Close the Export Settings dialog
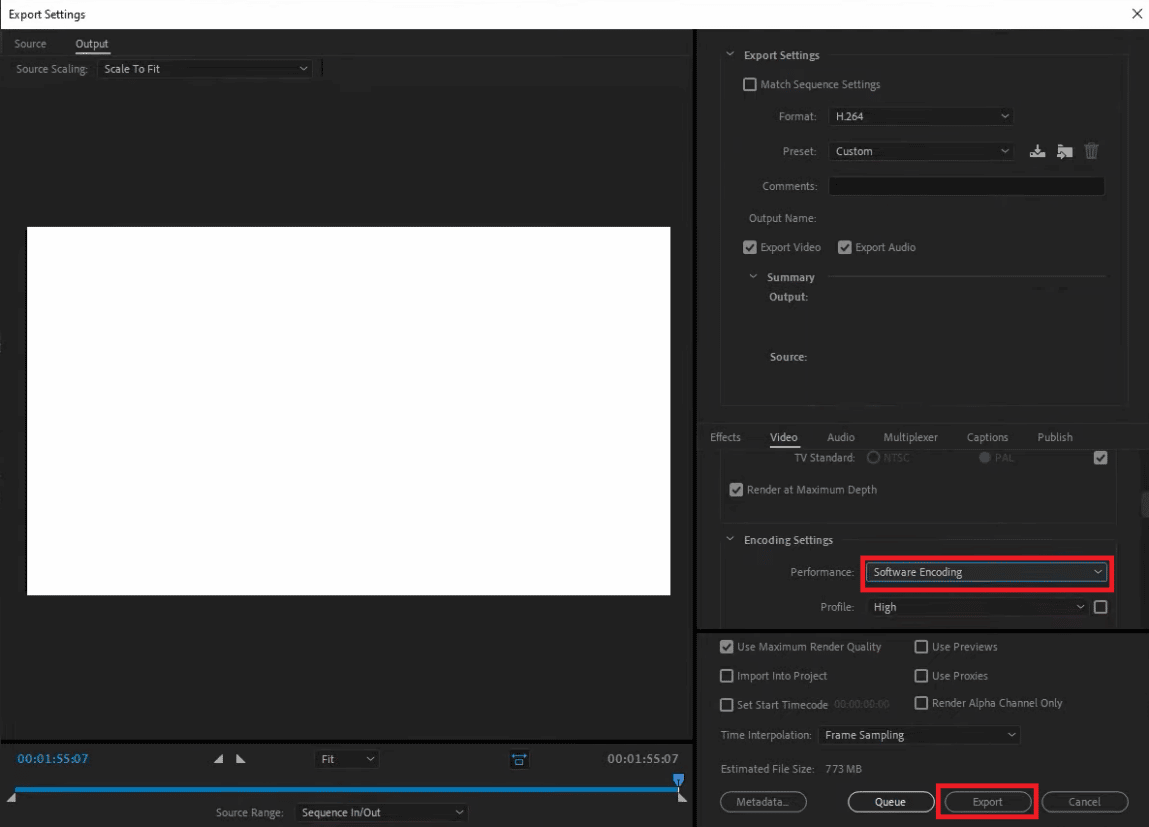Image resolution: width=1149 pixels, height=827 pixels. (x=1137, y=14)
